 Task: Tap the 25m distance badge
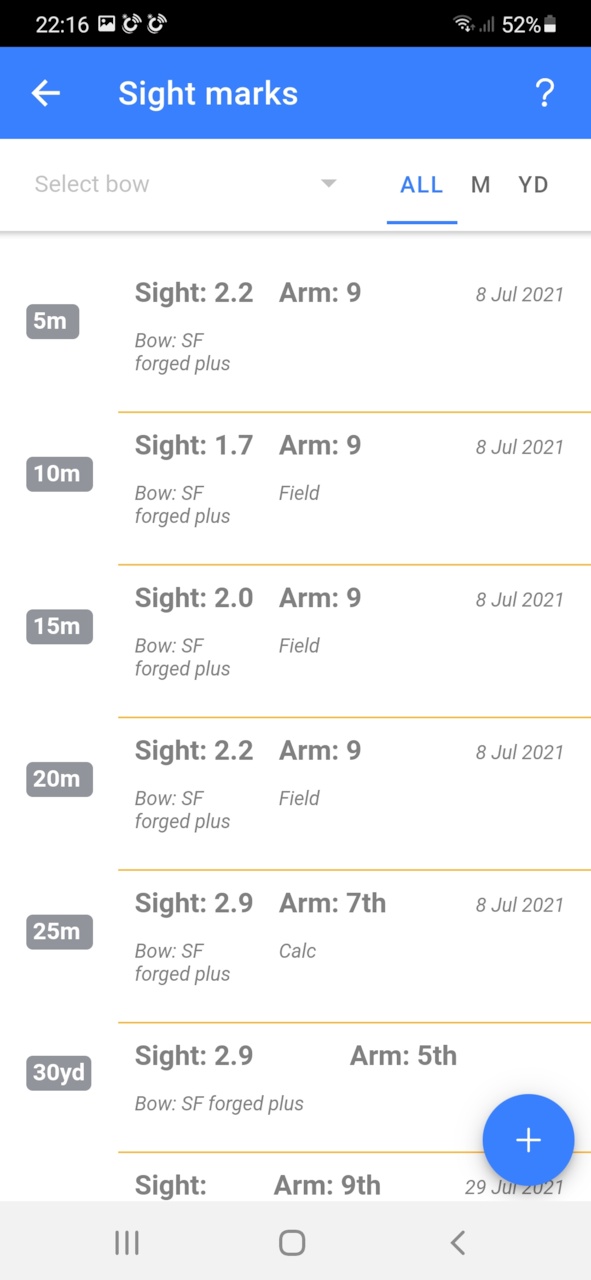point(59,932)
